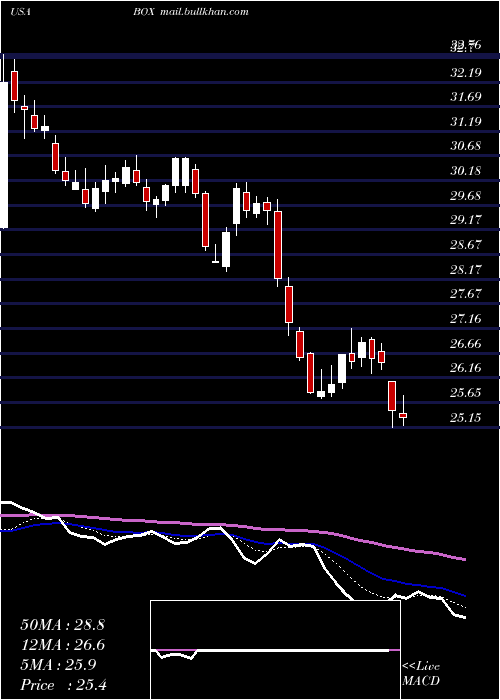Click the last small red candlestick near 25.4
Viewport: 500px width, 700px height.
pyautogui.click(x=403, y=415)
